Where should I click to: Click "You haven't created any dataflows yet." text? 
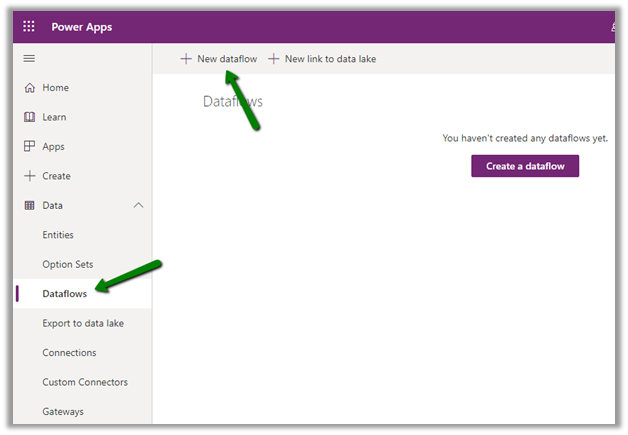click(525, 138)
